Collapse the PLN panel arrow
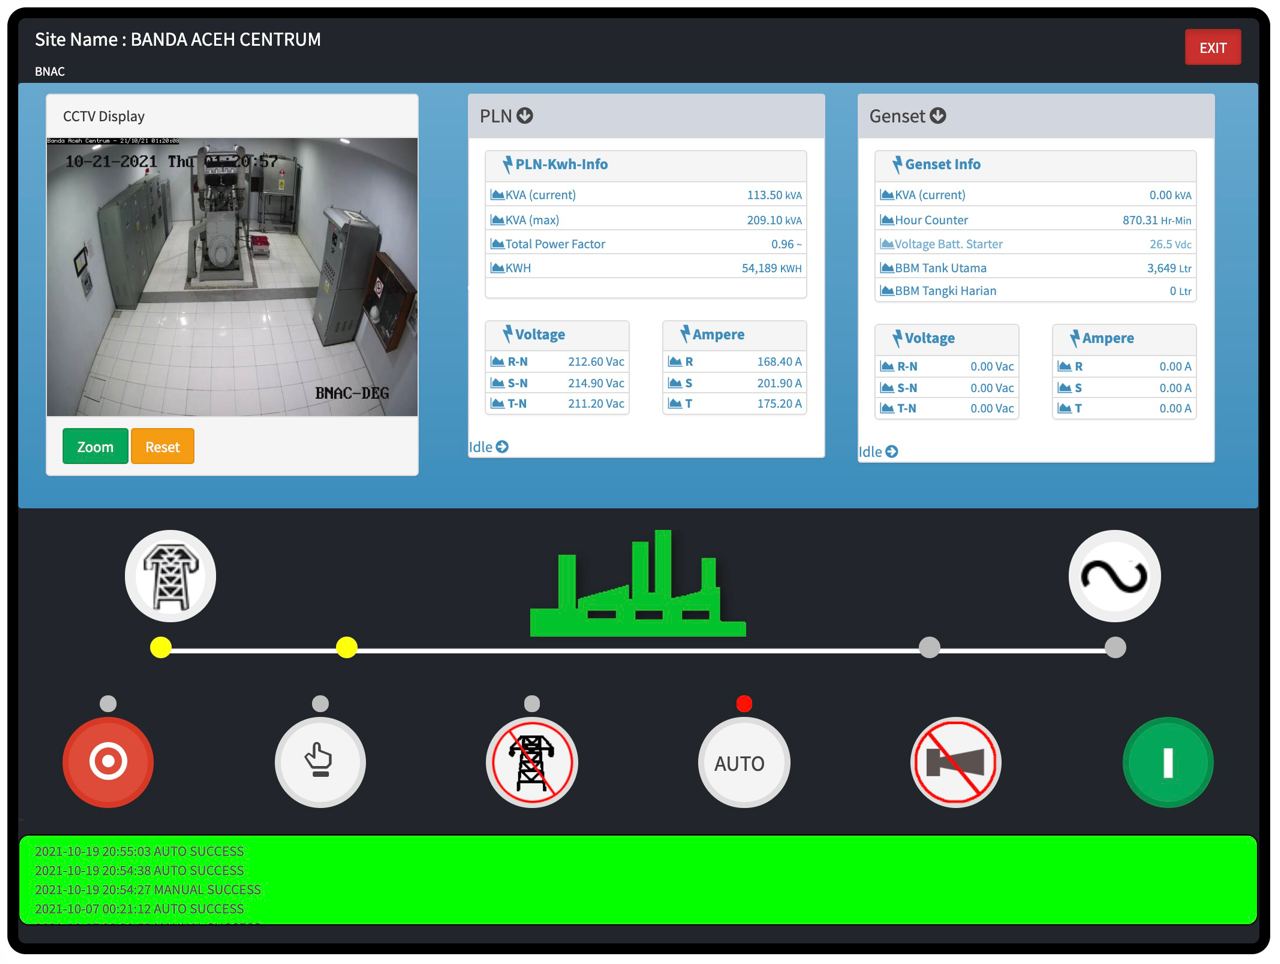This screenshot has height=964, width=1280. pos(525,116)
